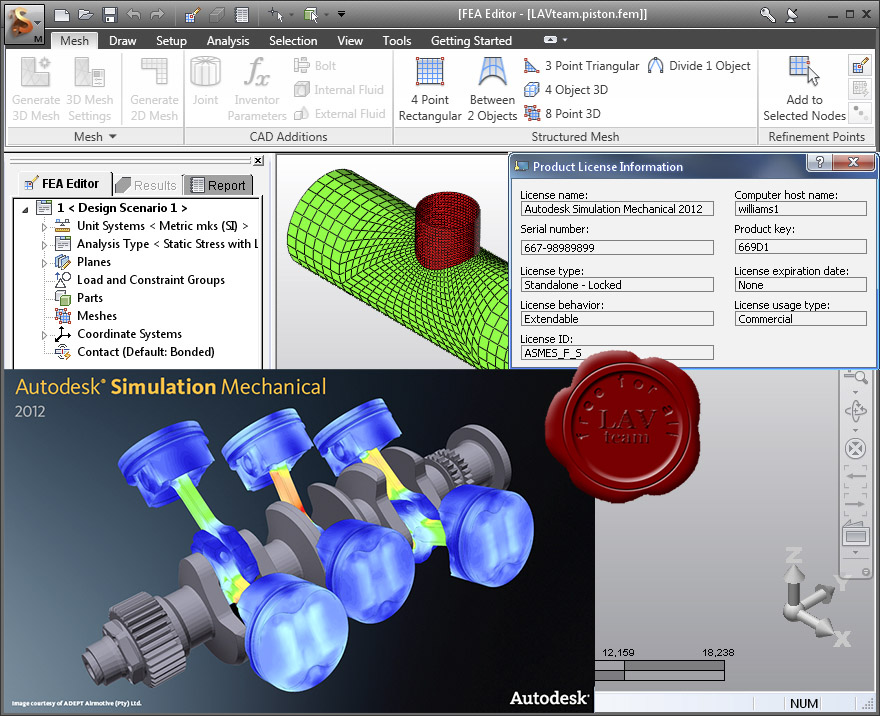
Task: Click help button in License Information dialog
Action: coord(820,162)
